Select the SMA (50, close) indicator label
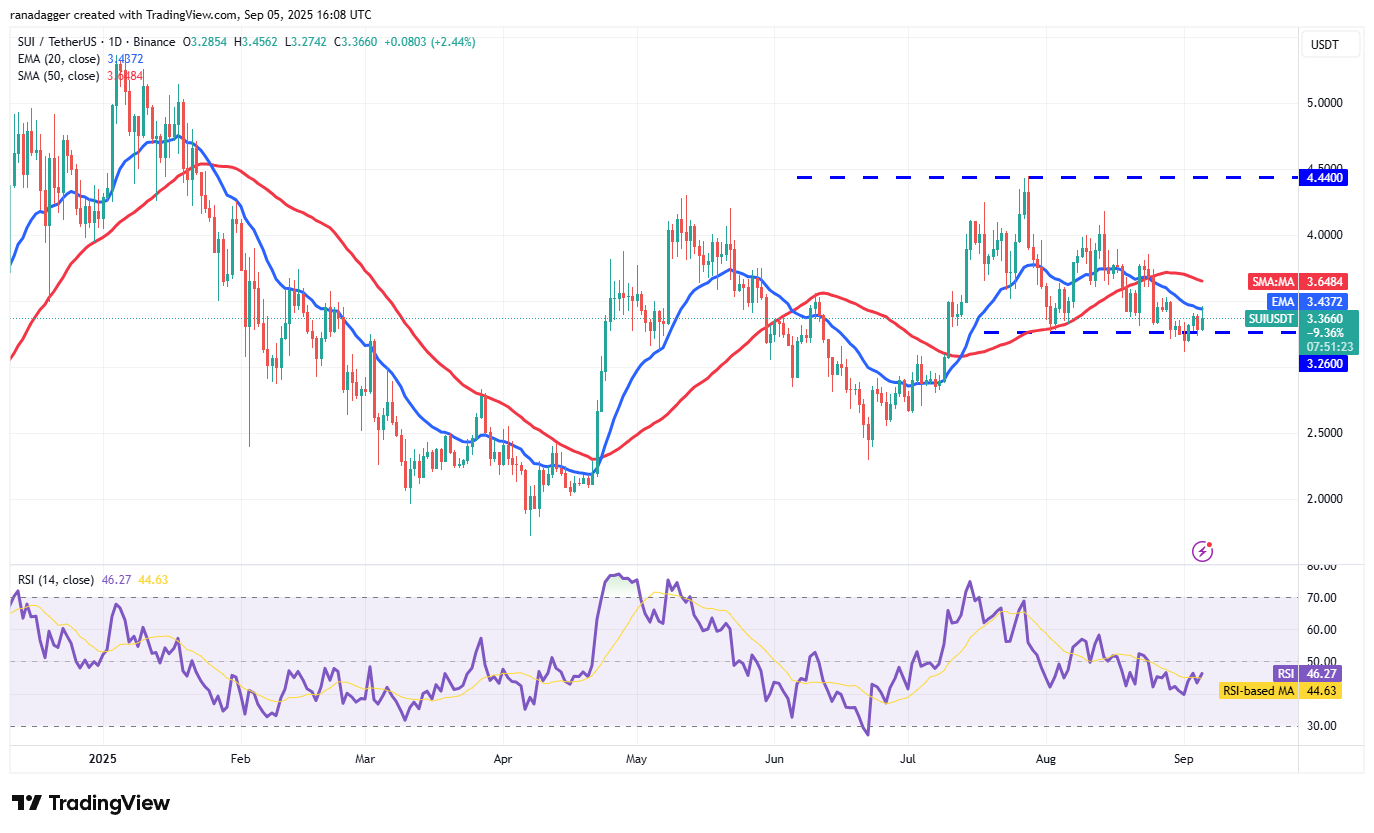This screenshot has height=833, width=1374. click(60, 76)
